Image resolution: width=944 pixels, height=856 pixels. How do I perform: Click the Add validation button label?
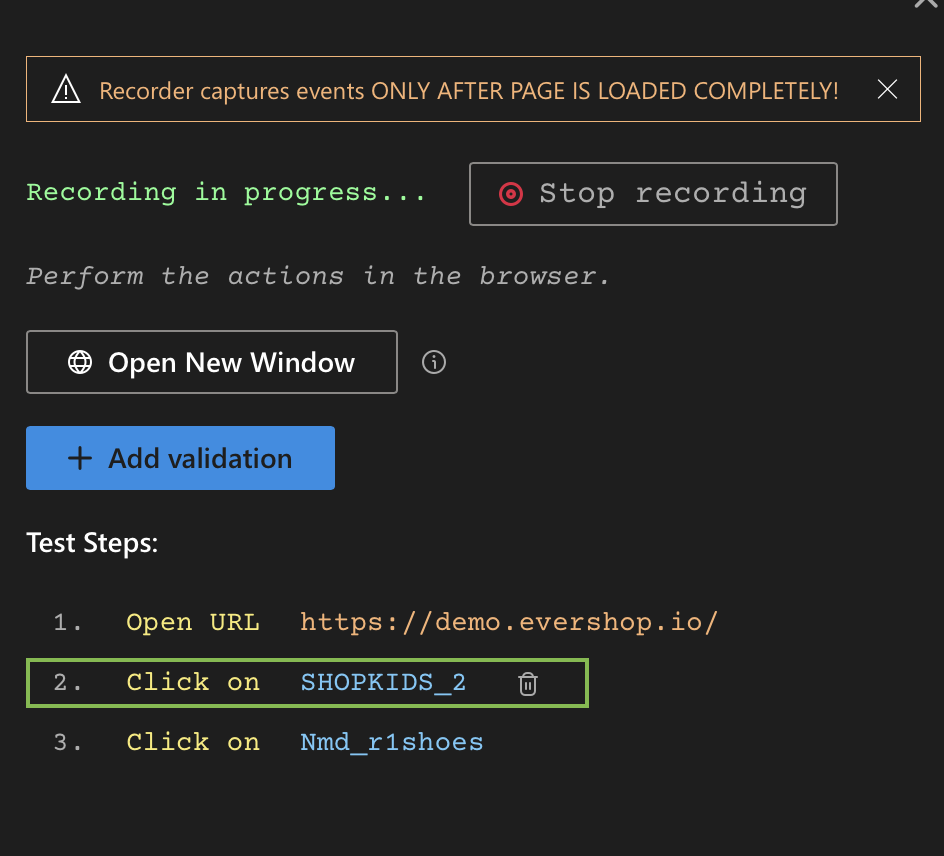[x=200, y=458]
